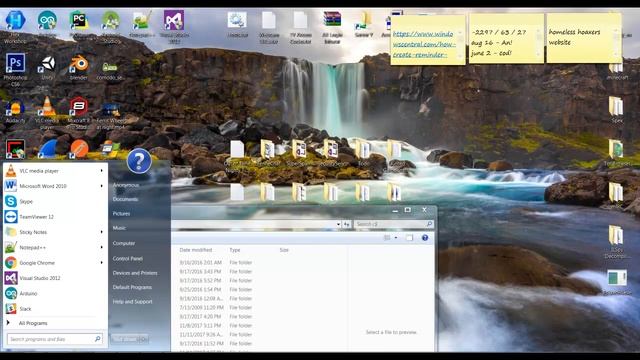Click the sticky note starting with -2297

pyautogui.click(x=506, y=39)
